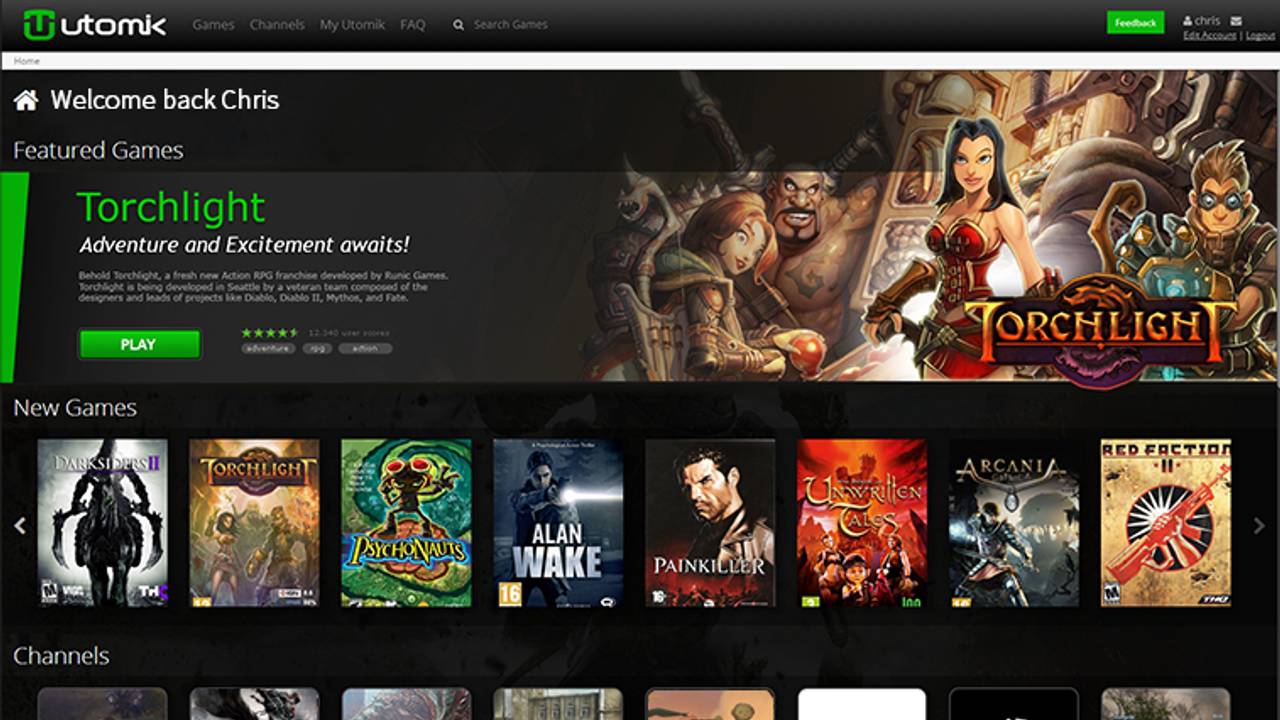This screenshot has height=720, width=1280.
Task: Click the Utomik logo icon
Action: (x=39, y=25)
